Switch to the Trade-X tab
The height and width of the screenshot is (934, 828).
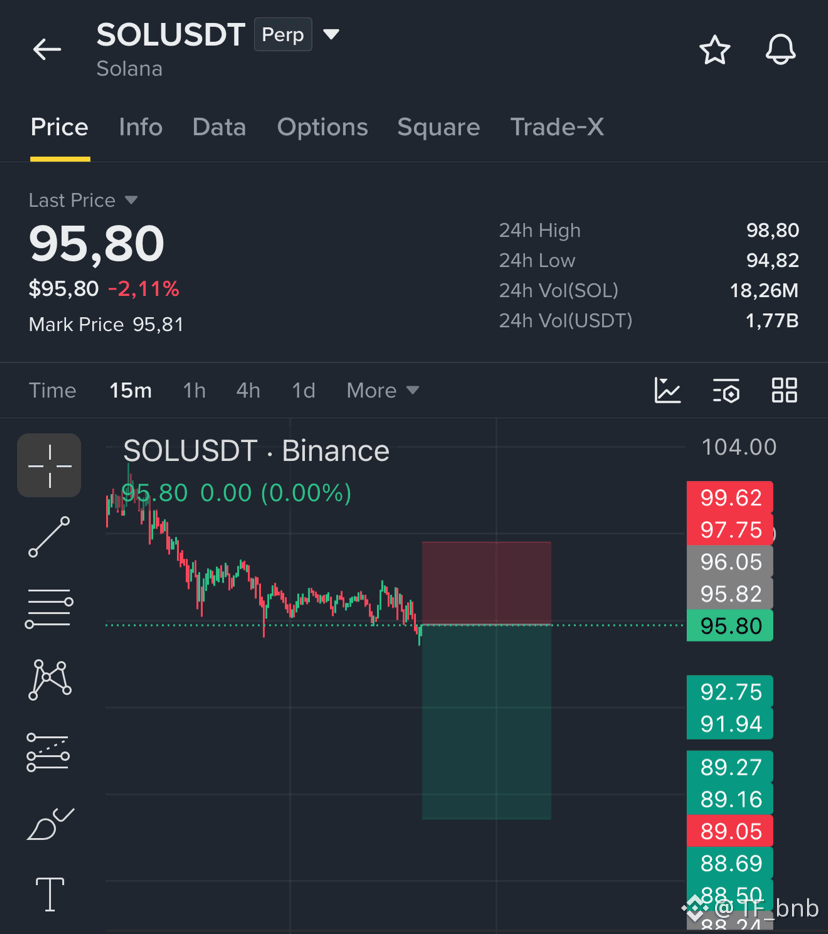click(x=557, y=127)
